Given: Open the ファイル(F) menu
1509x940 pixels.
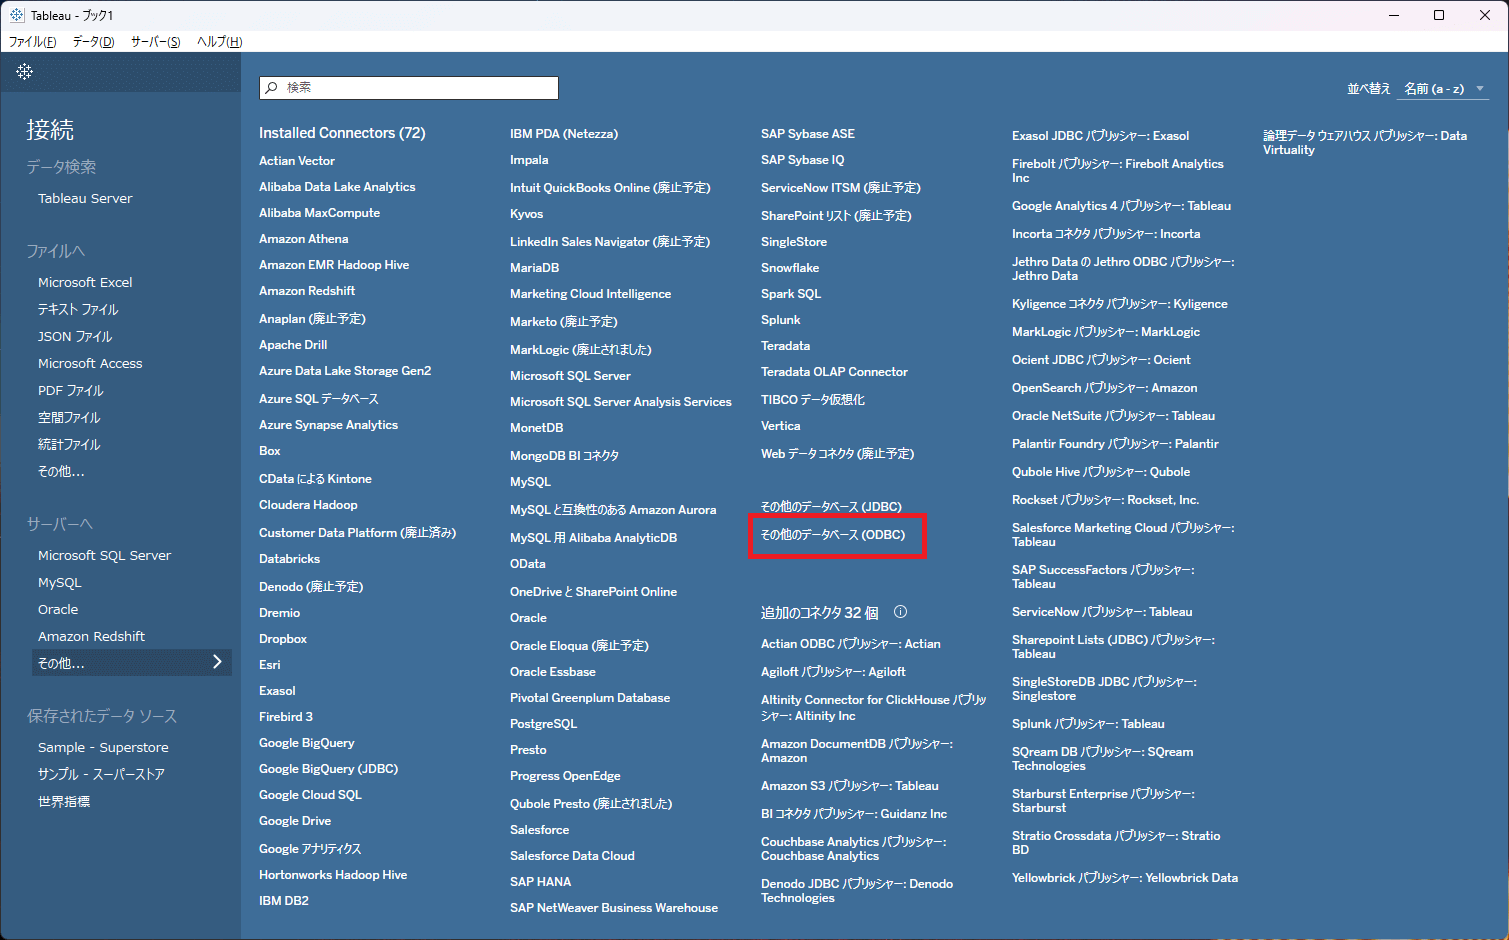Looking at the screenshot, I should (33, 42).
